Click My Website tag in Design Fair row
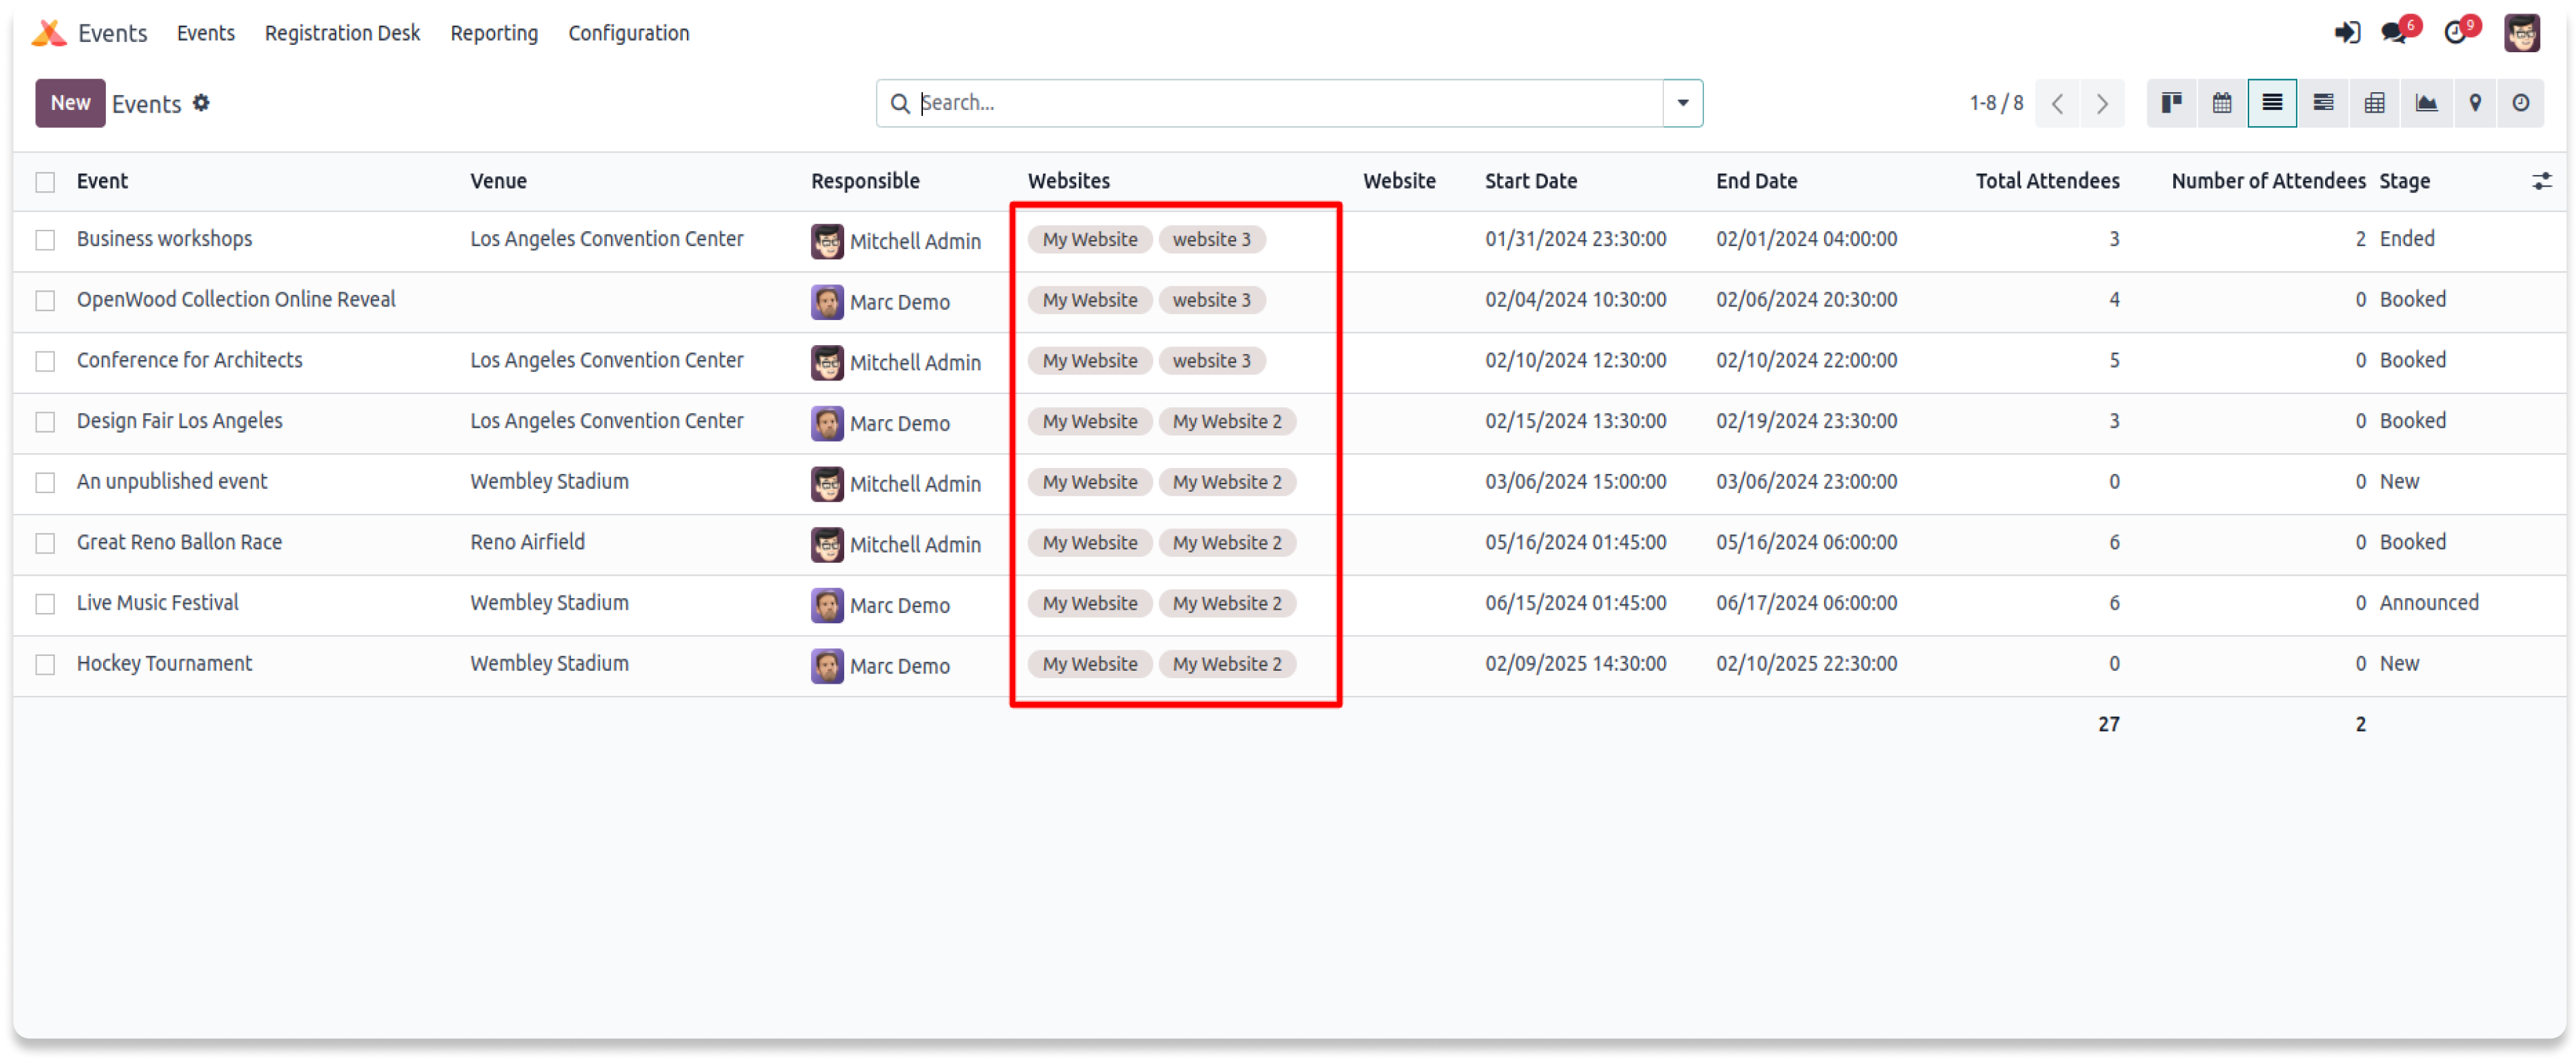Viewport: 2576px width, 1060px height. pyautogui.click(x=1090, y=422)
